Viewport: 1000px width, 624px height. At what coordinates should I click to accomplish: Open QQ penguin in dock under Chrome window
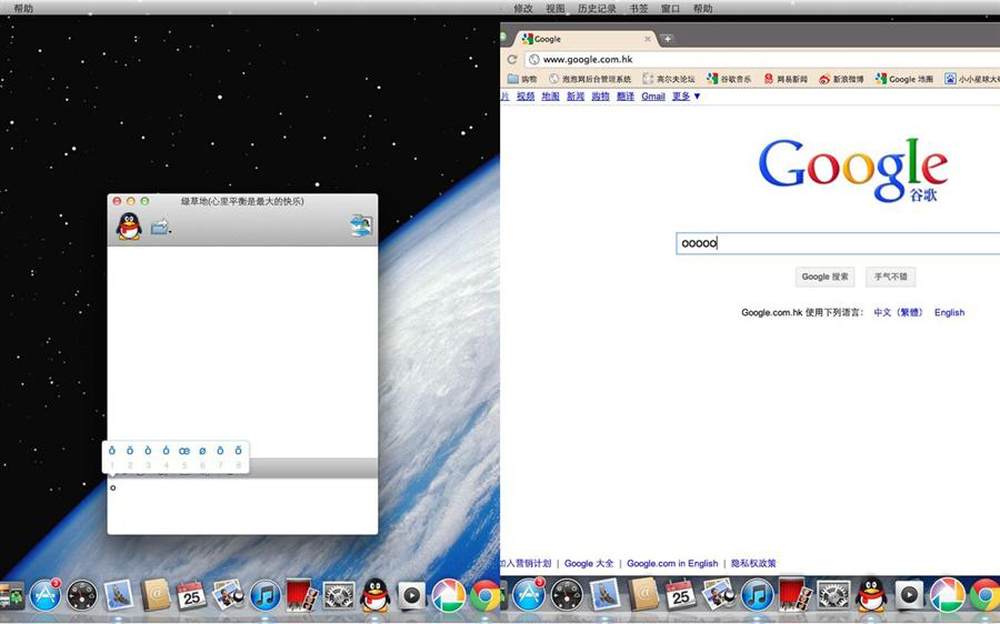pyautogui.click(x=871, y=595)
